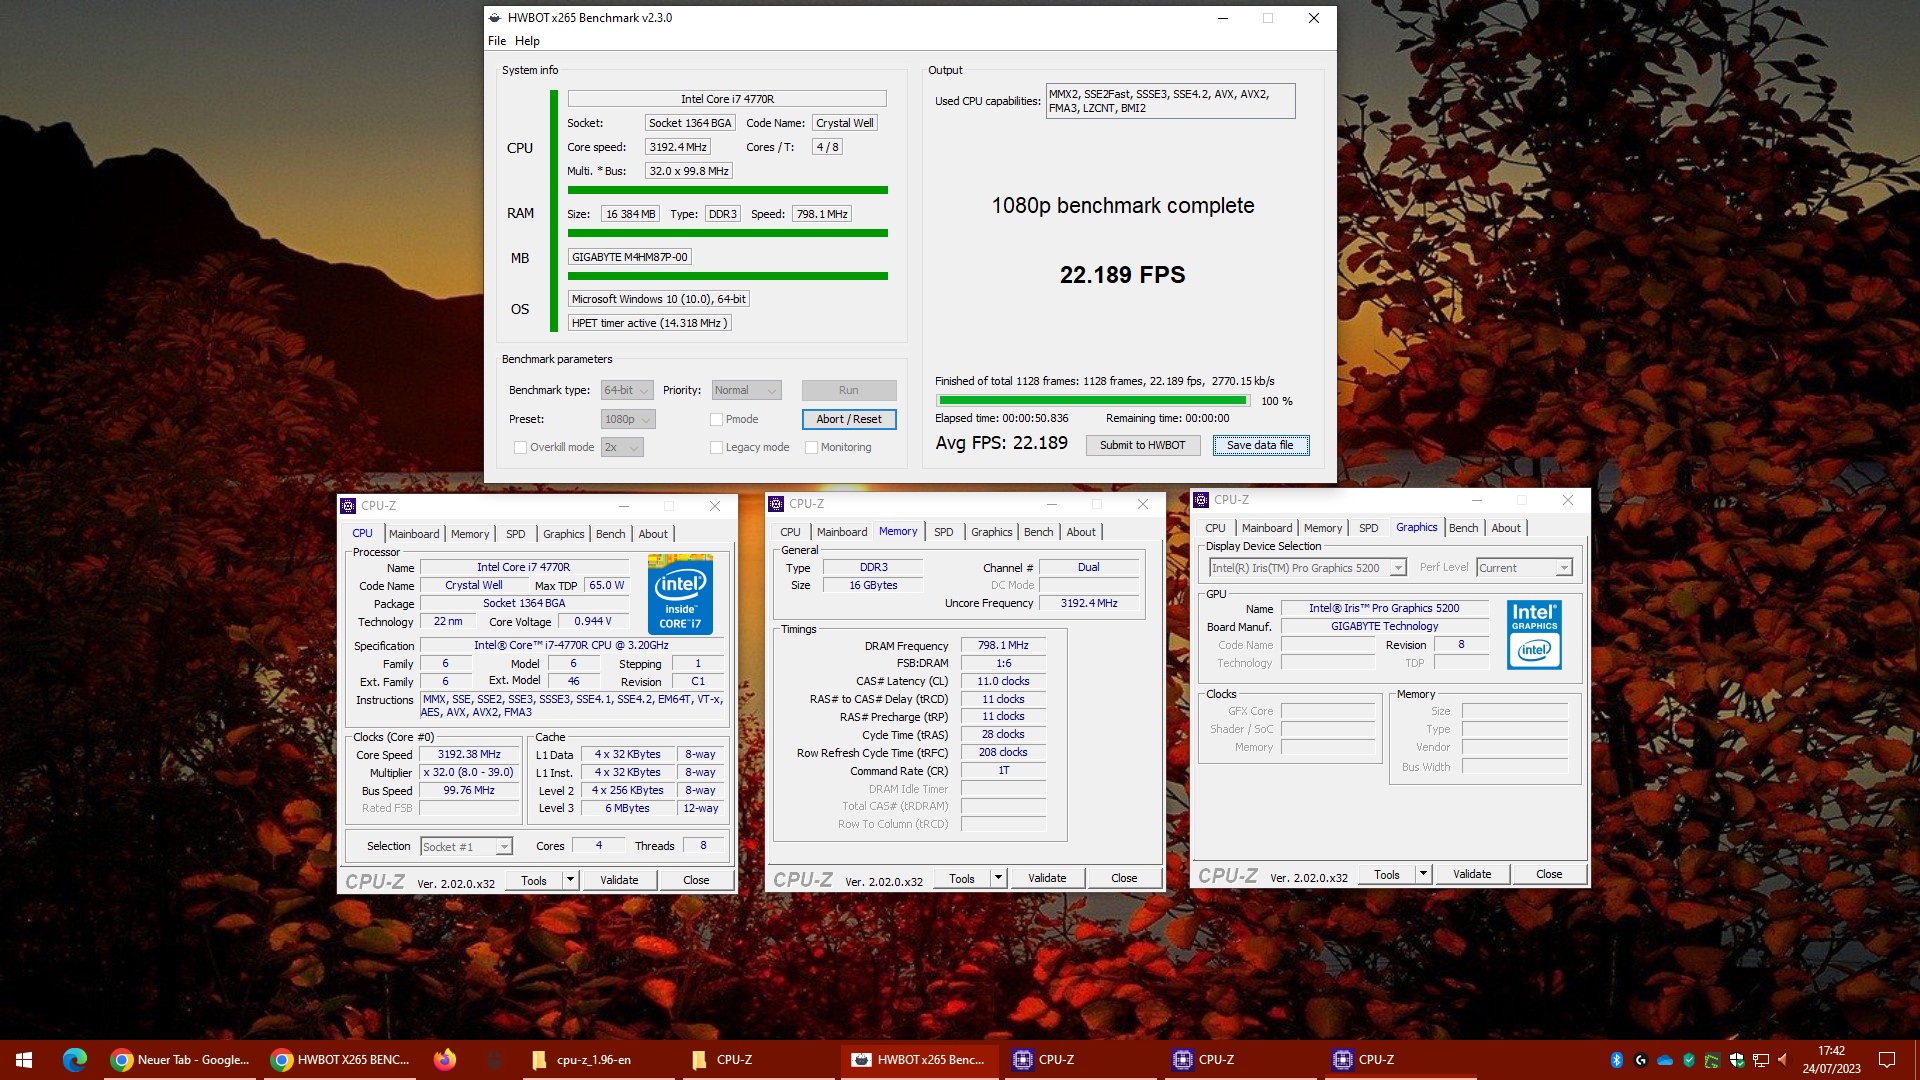Click OneDrive cloud tray icon

(x=1665, y=1060)
